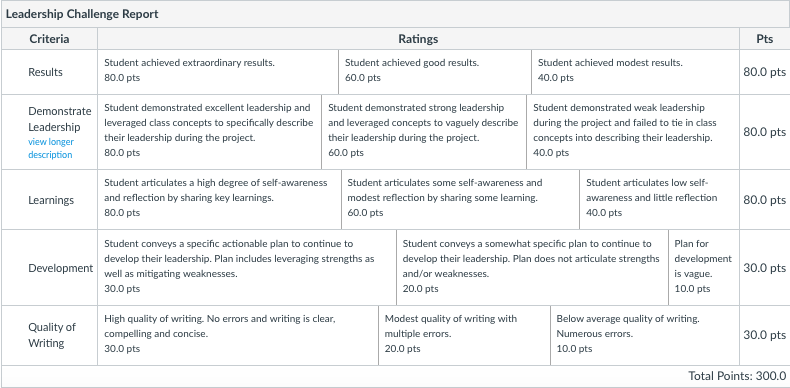Select the somewhat specific plan 20 pts rating
The width and height of the screenshot is (790, 388).
(533, 268)
